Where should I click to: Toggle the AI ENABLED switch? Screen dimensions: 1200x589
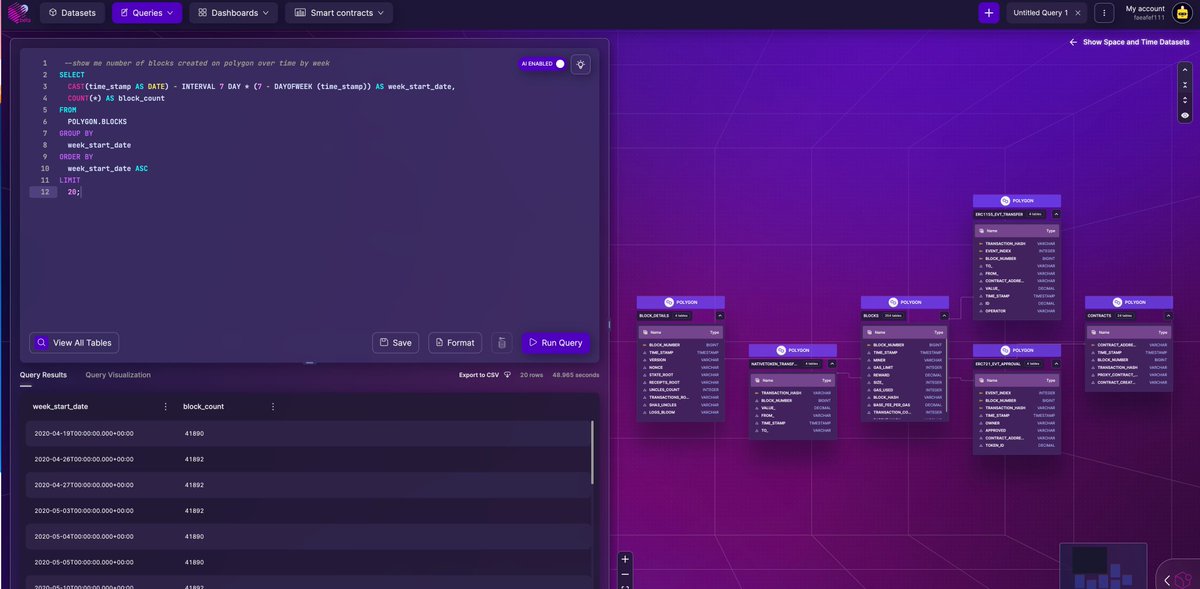click(x=558, y=63)
